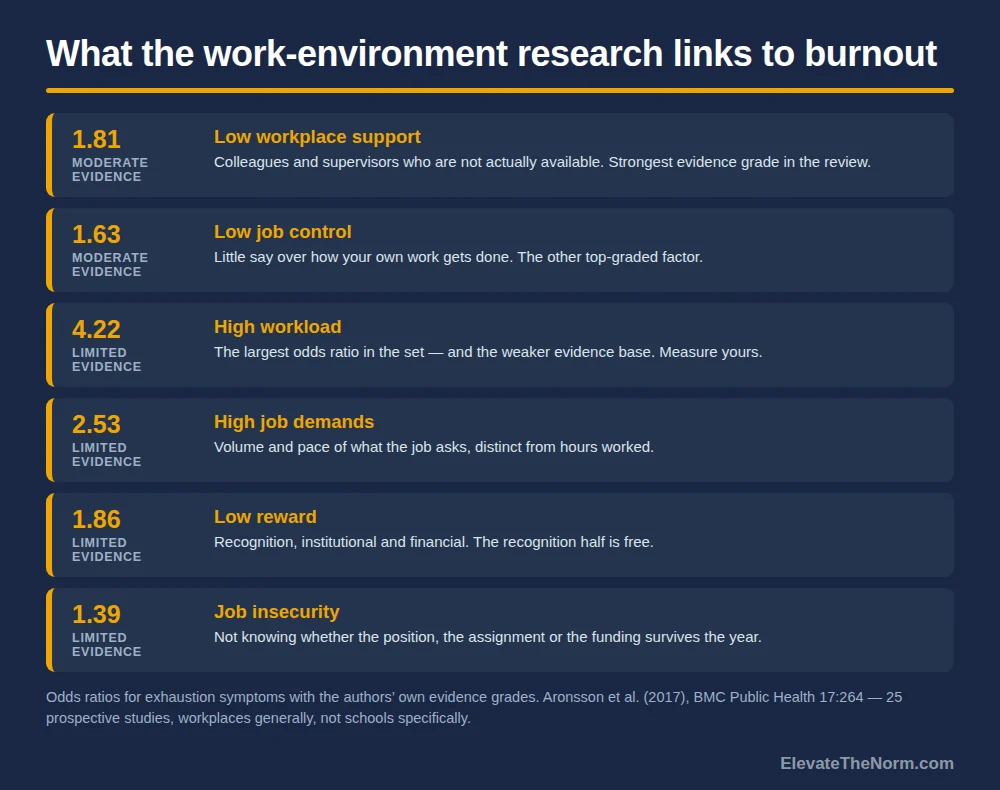Select the odds ratio value 1.86
Image resolution: width=1000 pixels, height=790 pixels.
coord(96,520)
